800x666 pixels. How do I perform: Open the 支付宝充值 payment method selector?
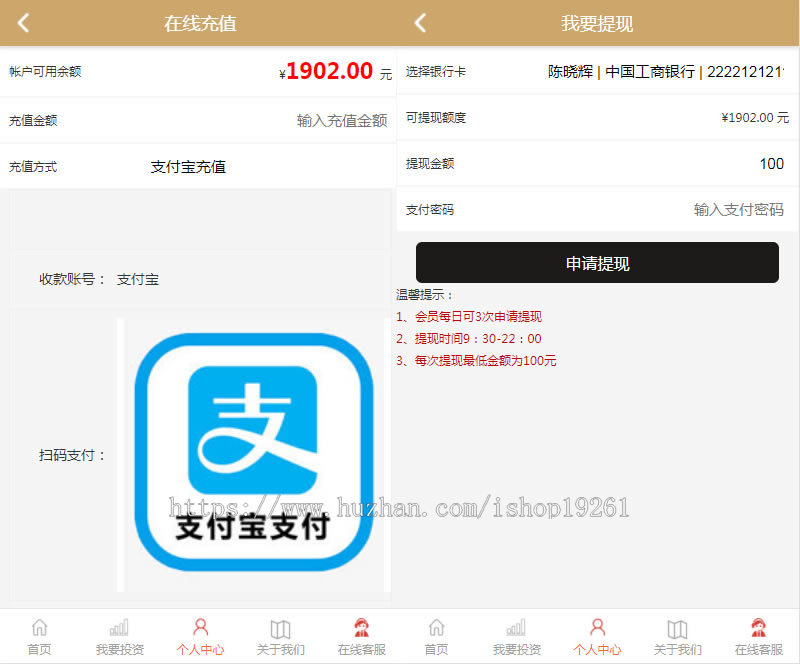[x=188, y=167]
